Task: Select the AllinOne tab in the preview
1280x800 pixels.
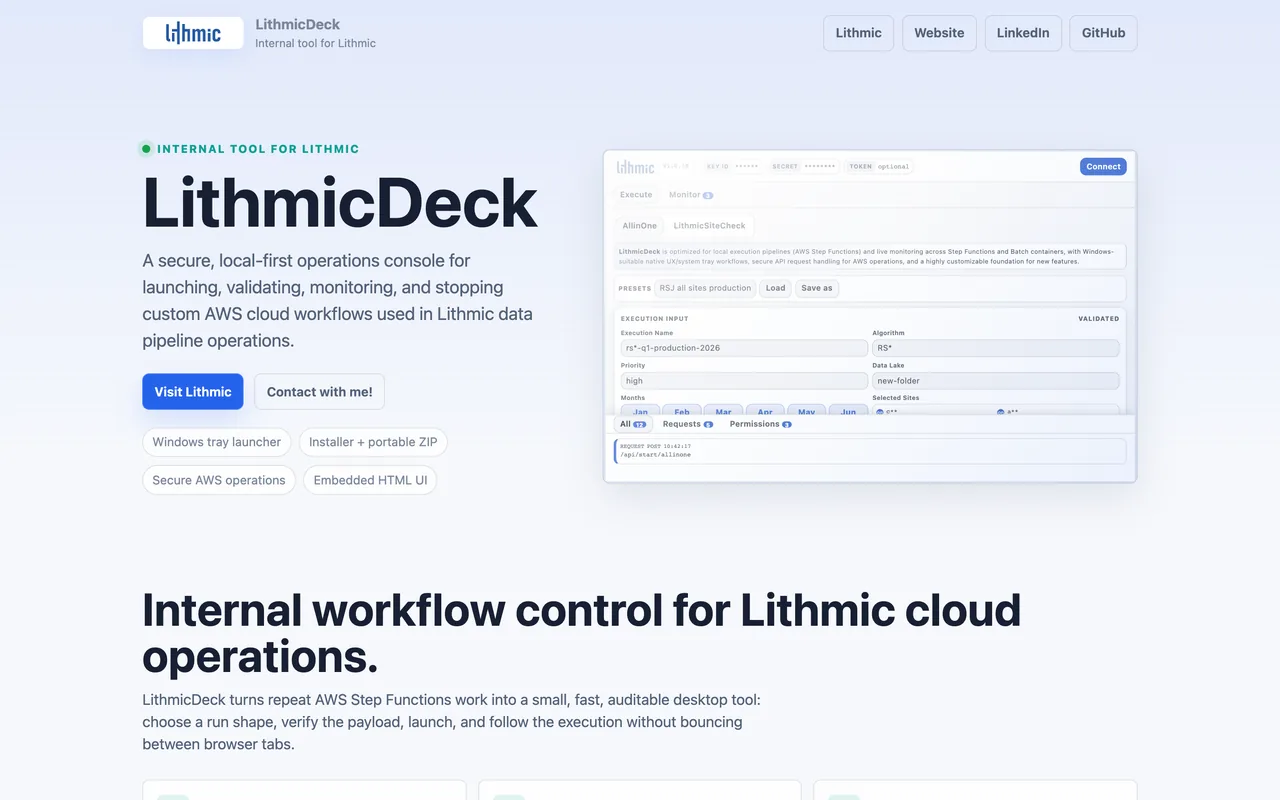Action: pyautogui.click(x=640, y=226)
